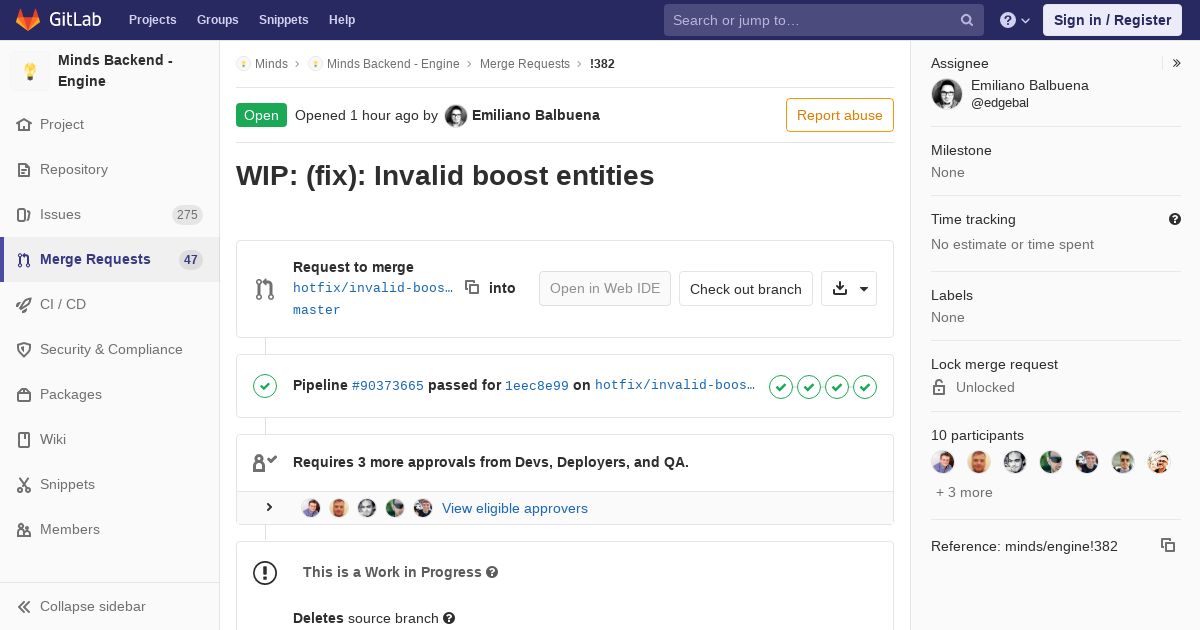
Task: Copy the source branch name icon
Action: pos(472,287)
